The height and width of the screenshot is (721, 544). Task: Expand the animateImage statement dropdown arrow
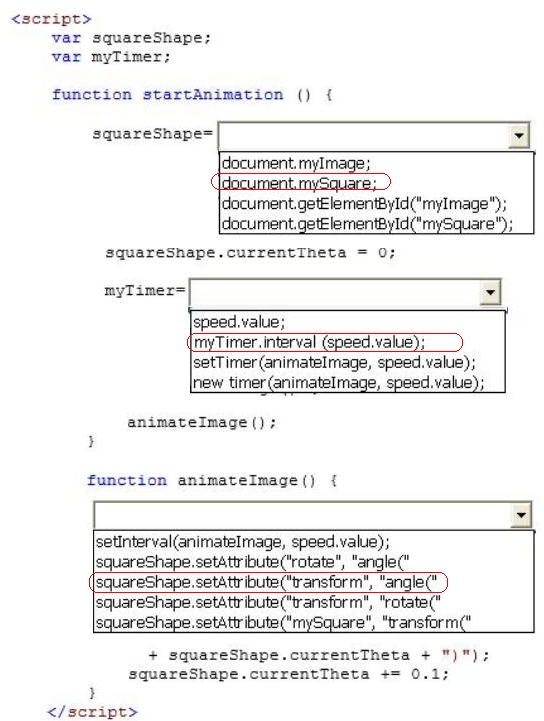[x=521, y=515]
